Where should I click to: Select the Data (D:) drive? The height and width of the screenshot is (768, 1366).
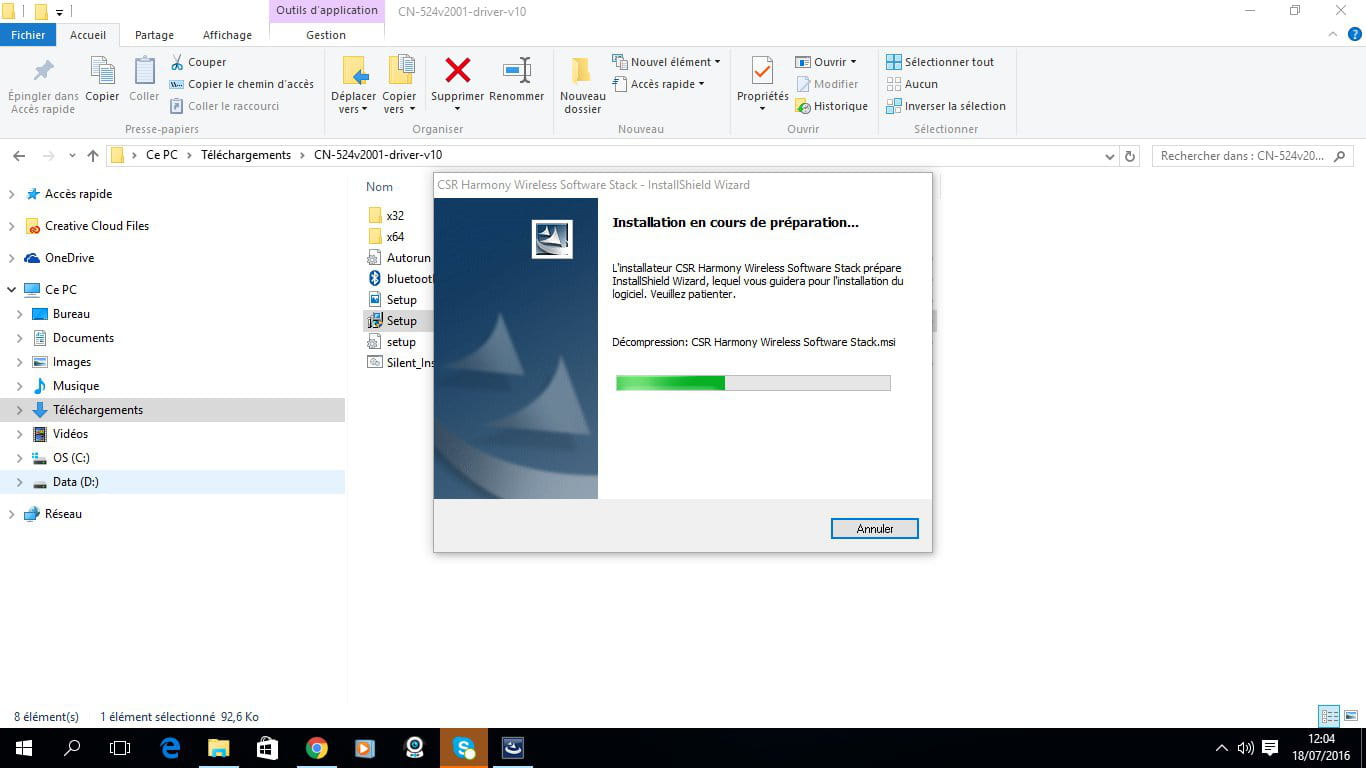75,482
